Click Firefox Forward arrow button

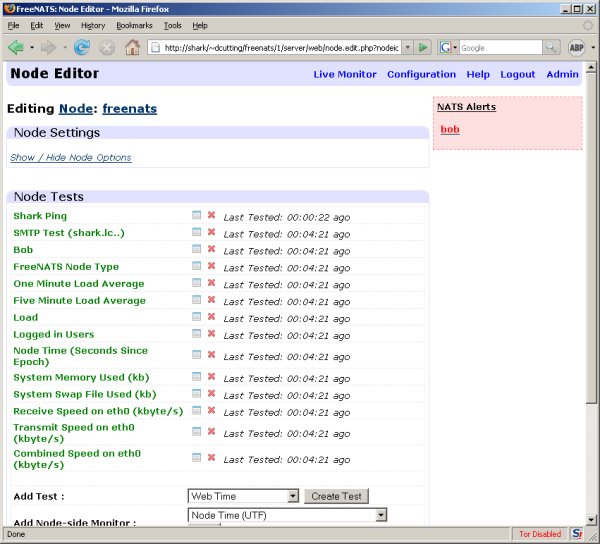click(x=48, y=48)
